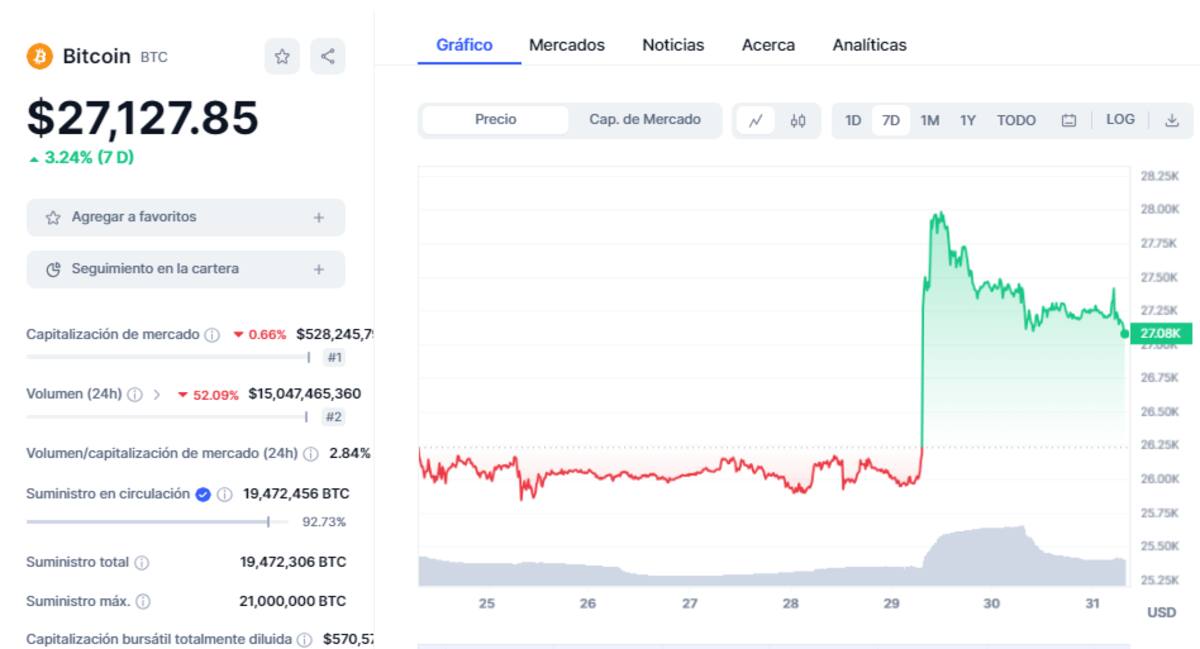This screenshot has width=1200, height=649.
Task: Click info icon next to Suministro máx.
Action: (x=143, y=602)
